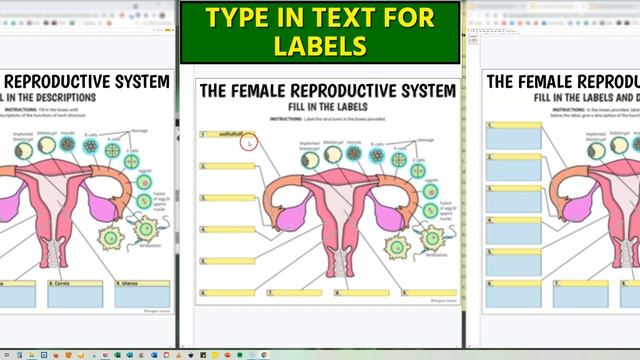Image resolution: width=640 pixels, height=360 pixels.
Task: Select label box 4 in the middle worksheet
Action: [x=227, y=229]
